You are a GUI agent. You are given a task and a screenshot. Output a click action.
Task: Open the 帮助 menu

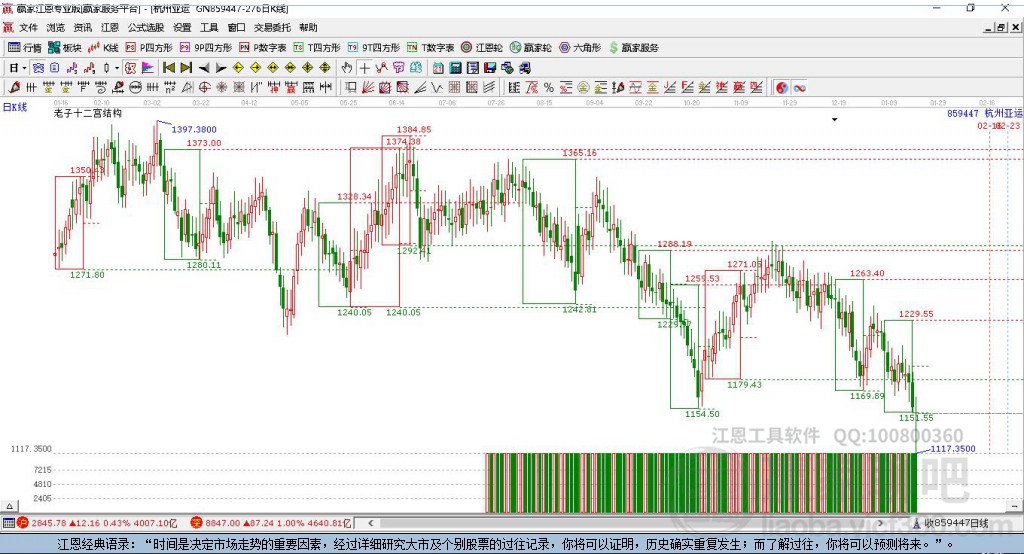[308, 27]
